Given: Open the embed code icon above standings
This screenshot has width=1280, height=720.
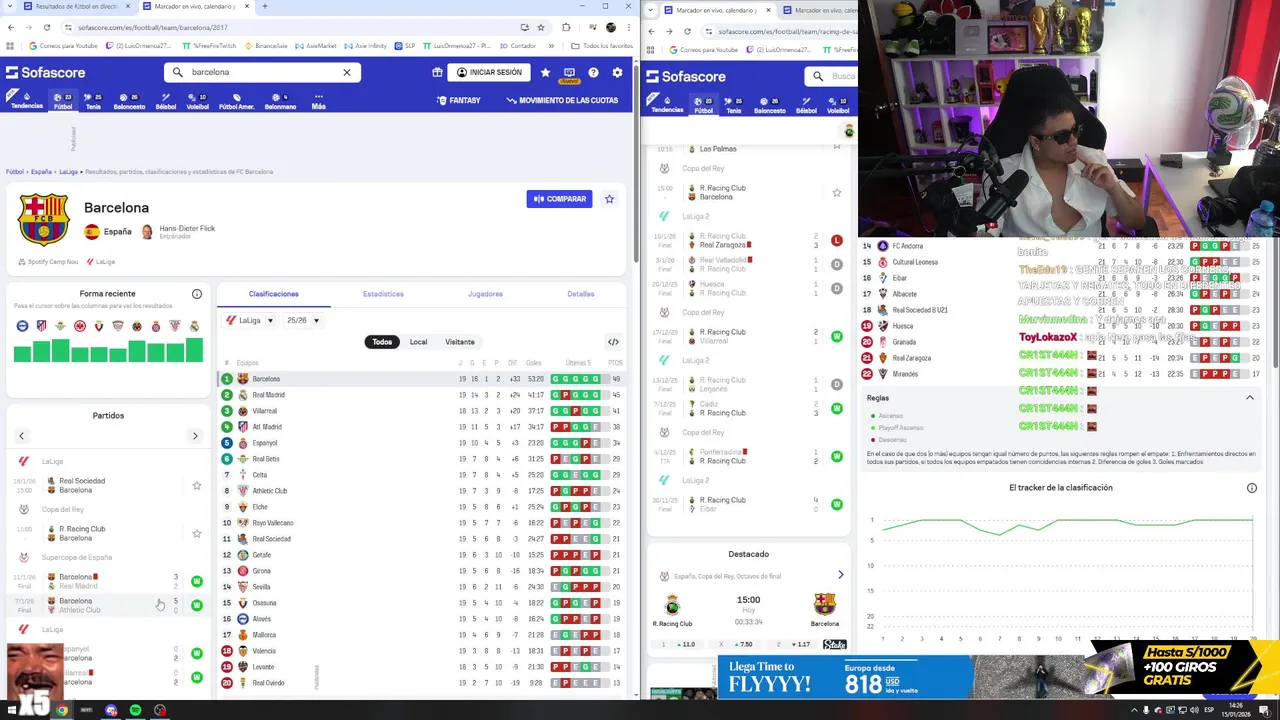Looking at the screenshot, I should point(613,342).
